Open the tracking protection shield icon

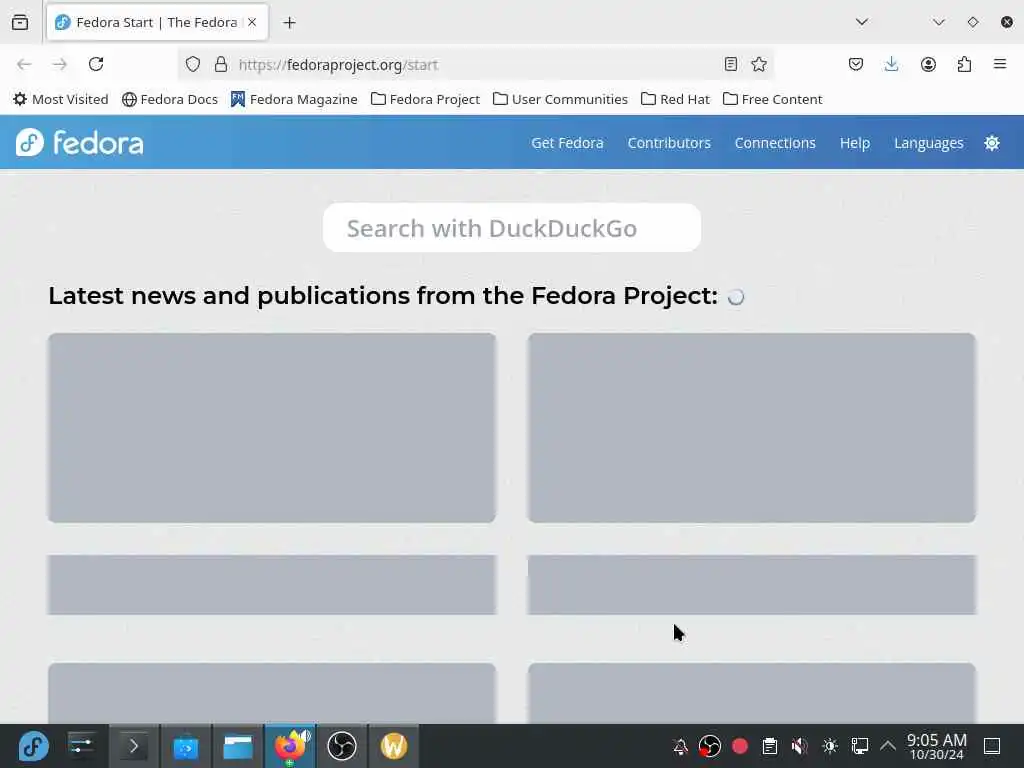(x=193, y=64)
